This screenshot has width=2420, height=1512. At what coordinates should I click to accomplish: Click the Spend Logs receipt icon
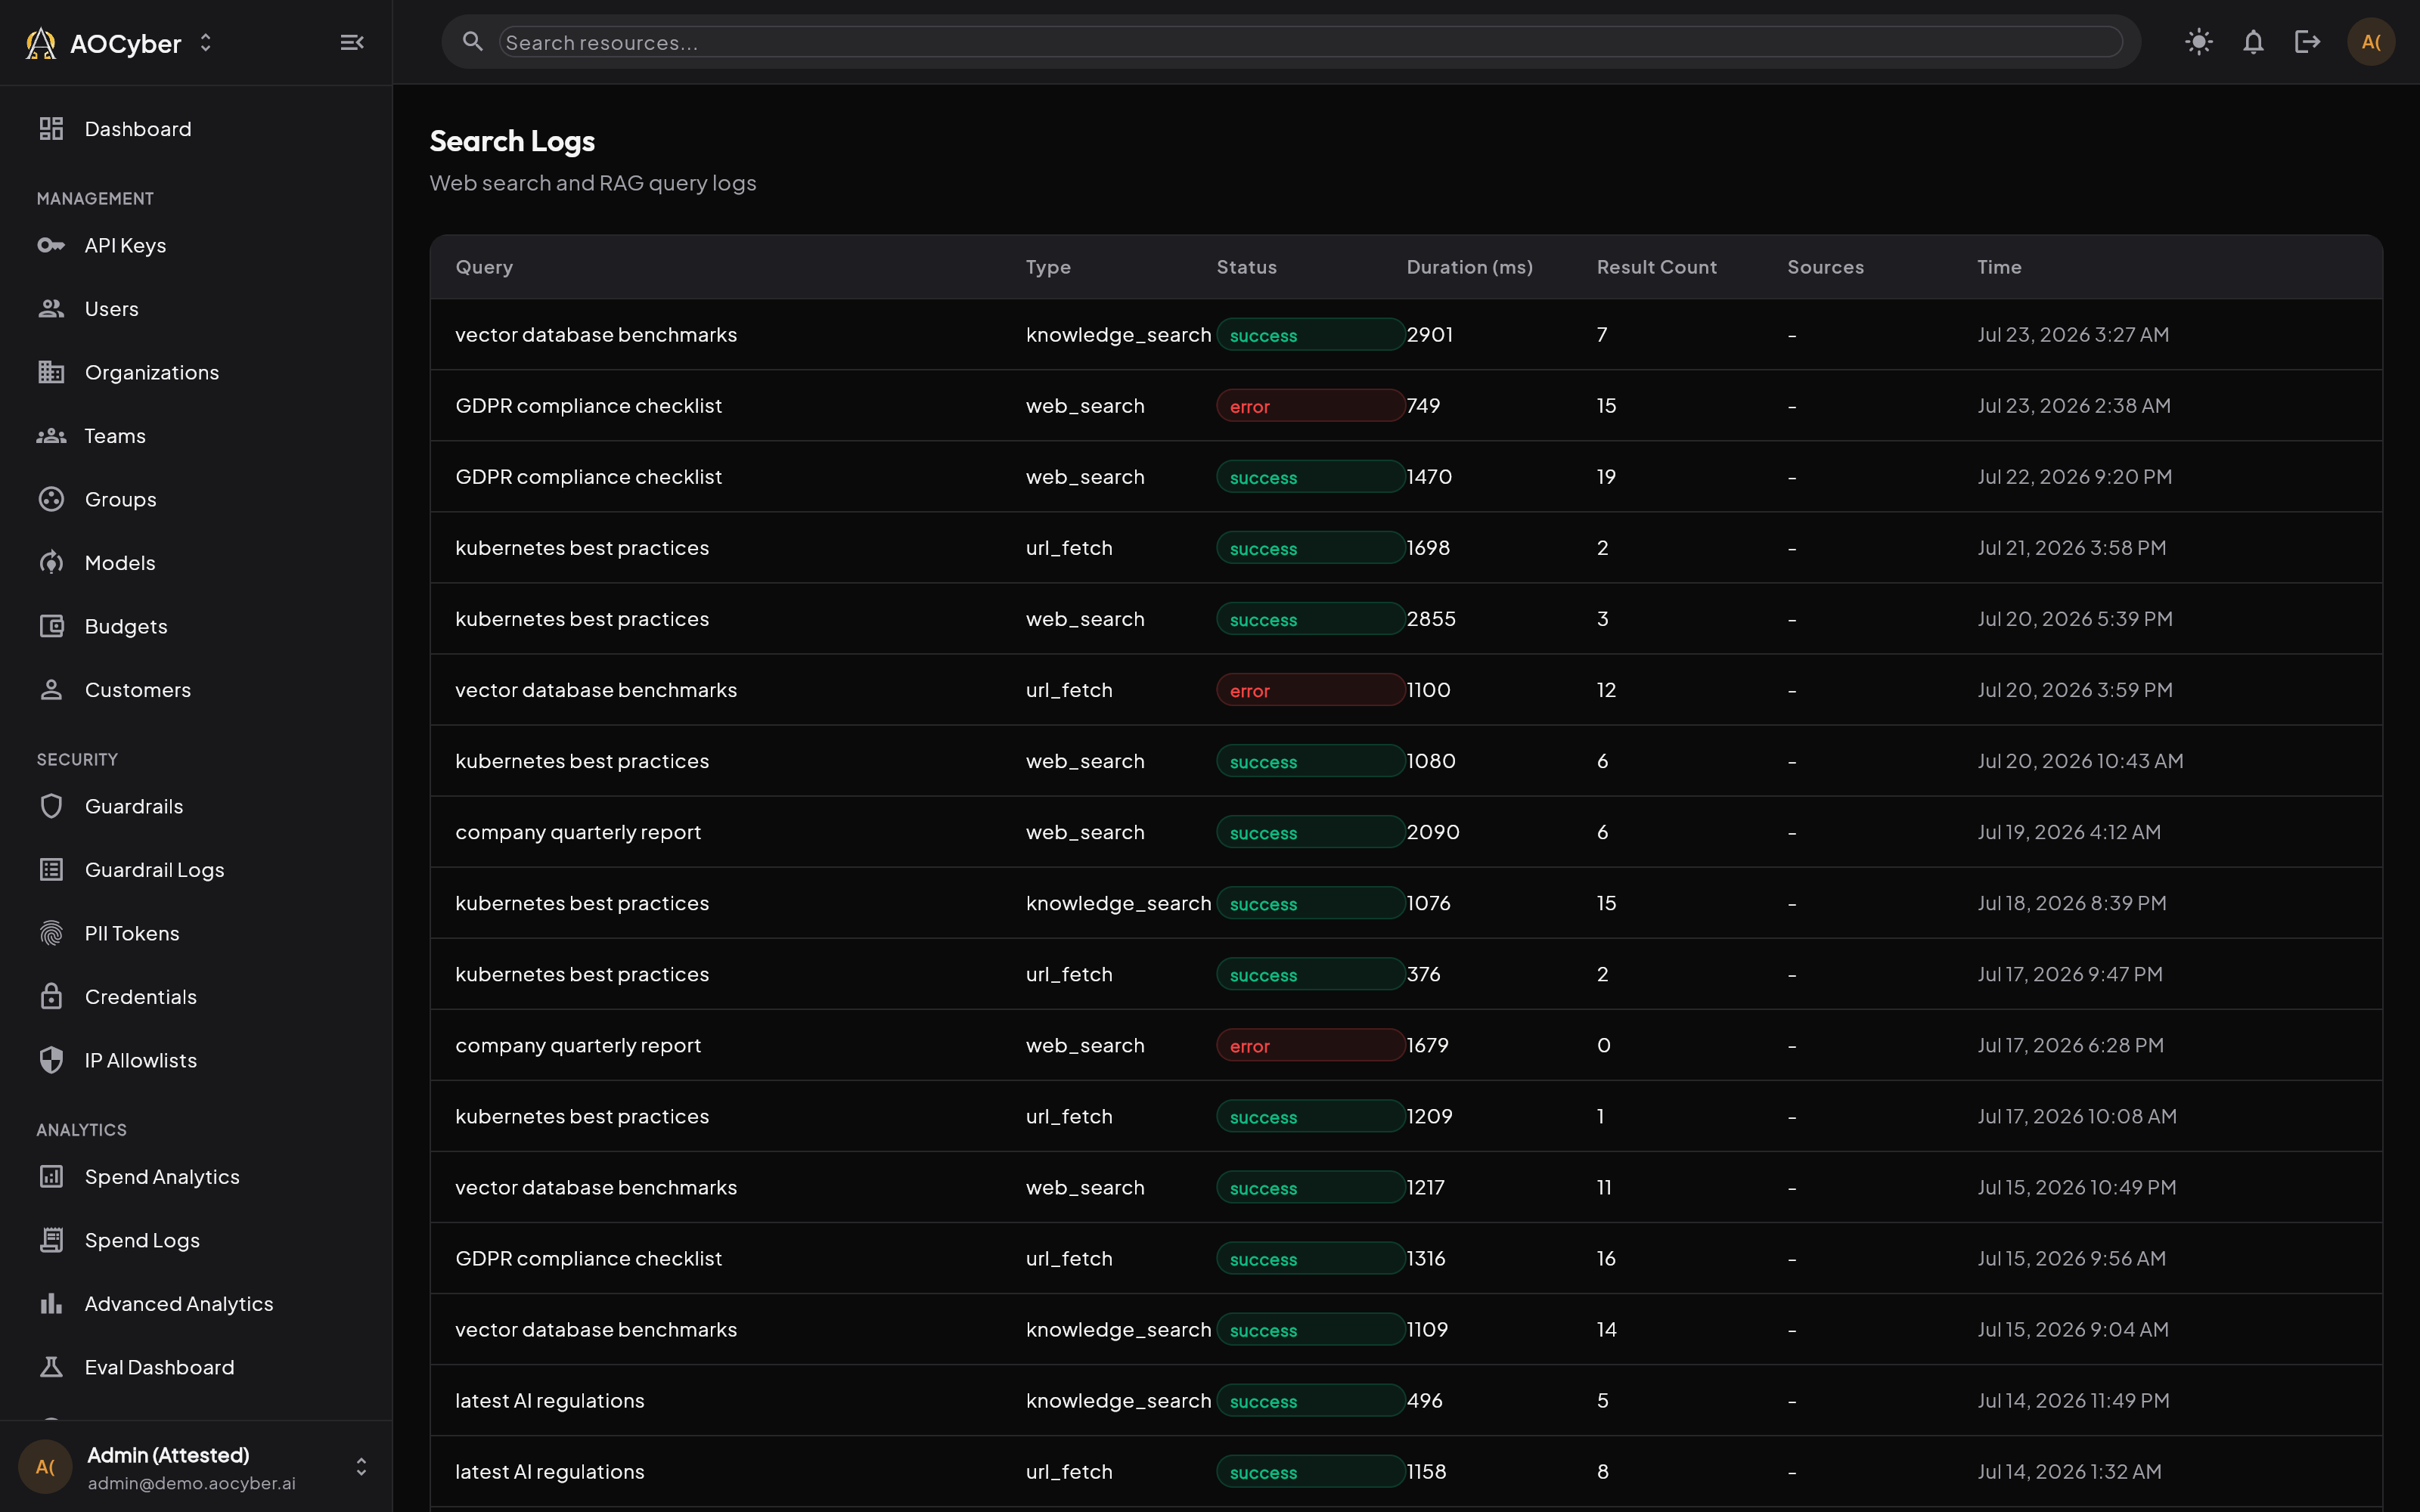point(51,1240)
